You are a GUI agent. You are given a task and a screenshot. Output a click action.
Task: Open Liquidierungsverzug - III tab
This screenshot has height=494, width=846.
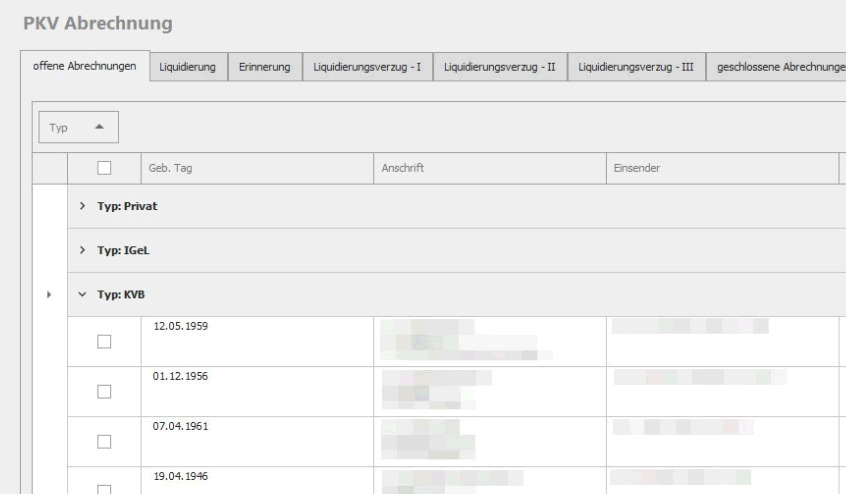coord(637,66)
